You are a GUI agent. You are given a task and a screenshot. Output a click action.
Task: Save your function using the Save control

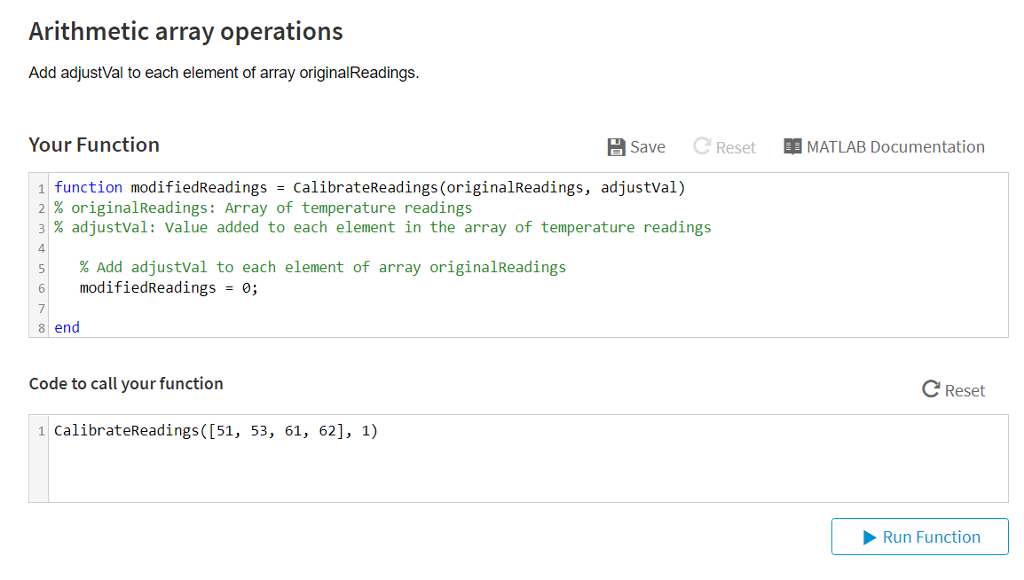[636, 146]
